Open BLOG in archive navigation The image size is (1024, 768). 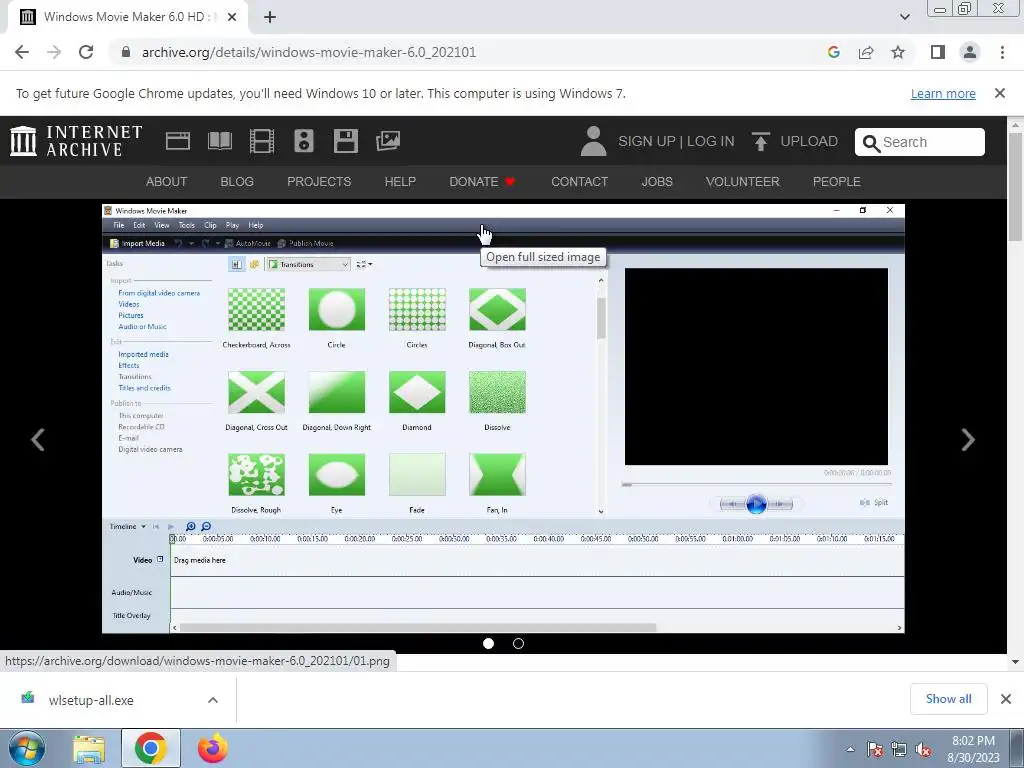tap(237, 182)
